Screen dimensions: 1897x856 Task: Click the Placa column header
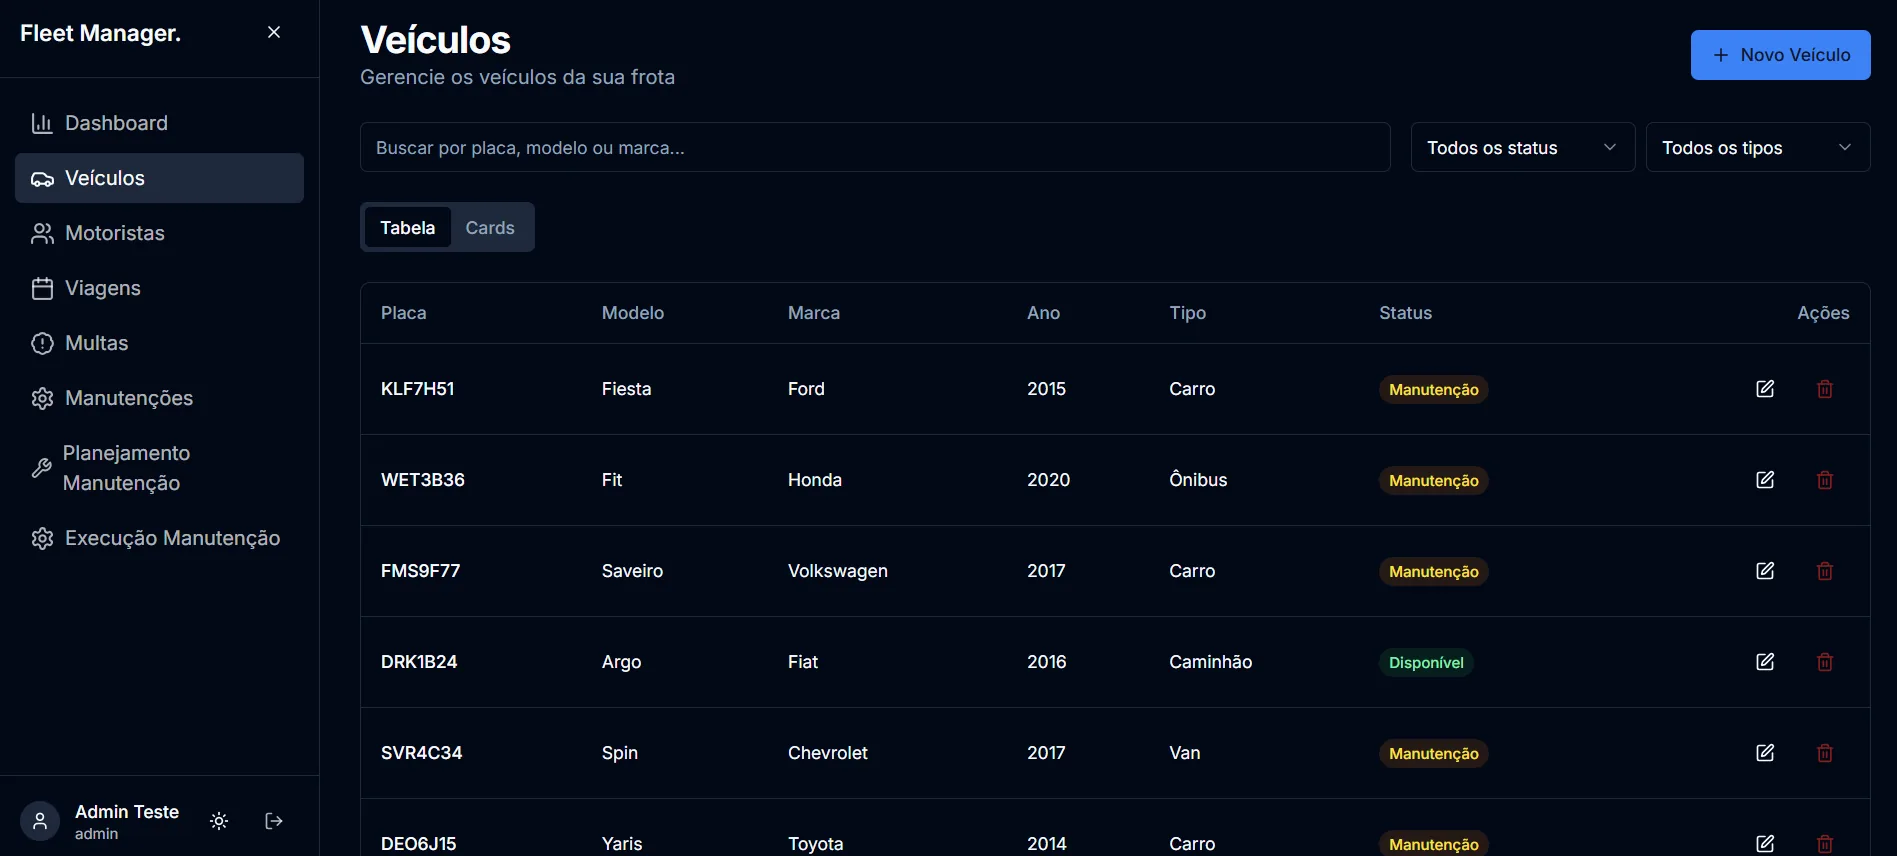[404, 313]
